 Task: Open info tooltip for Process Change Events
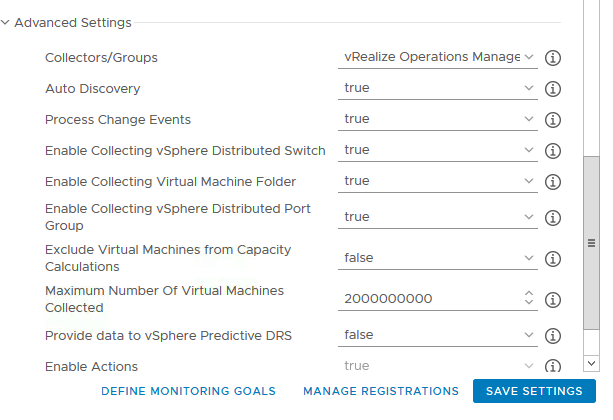point(553,120)
